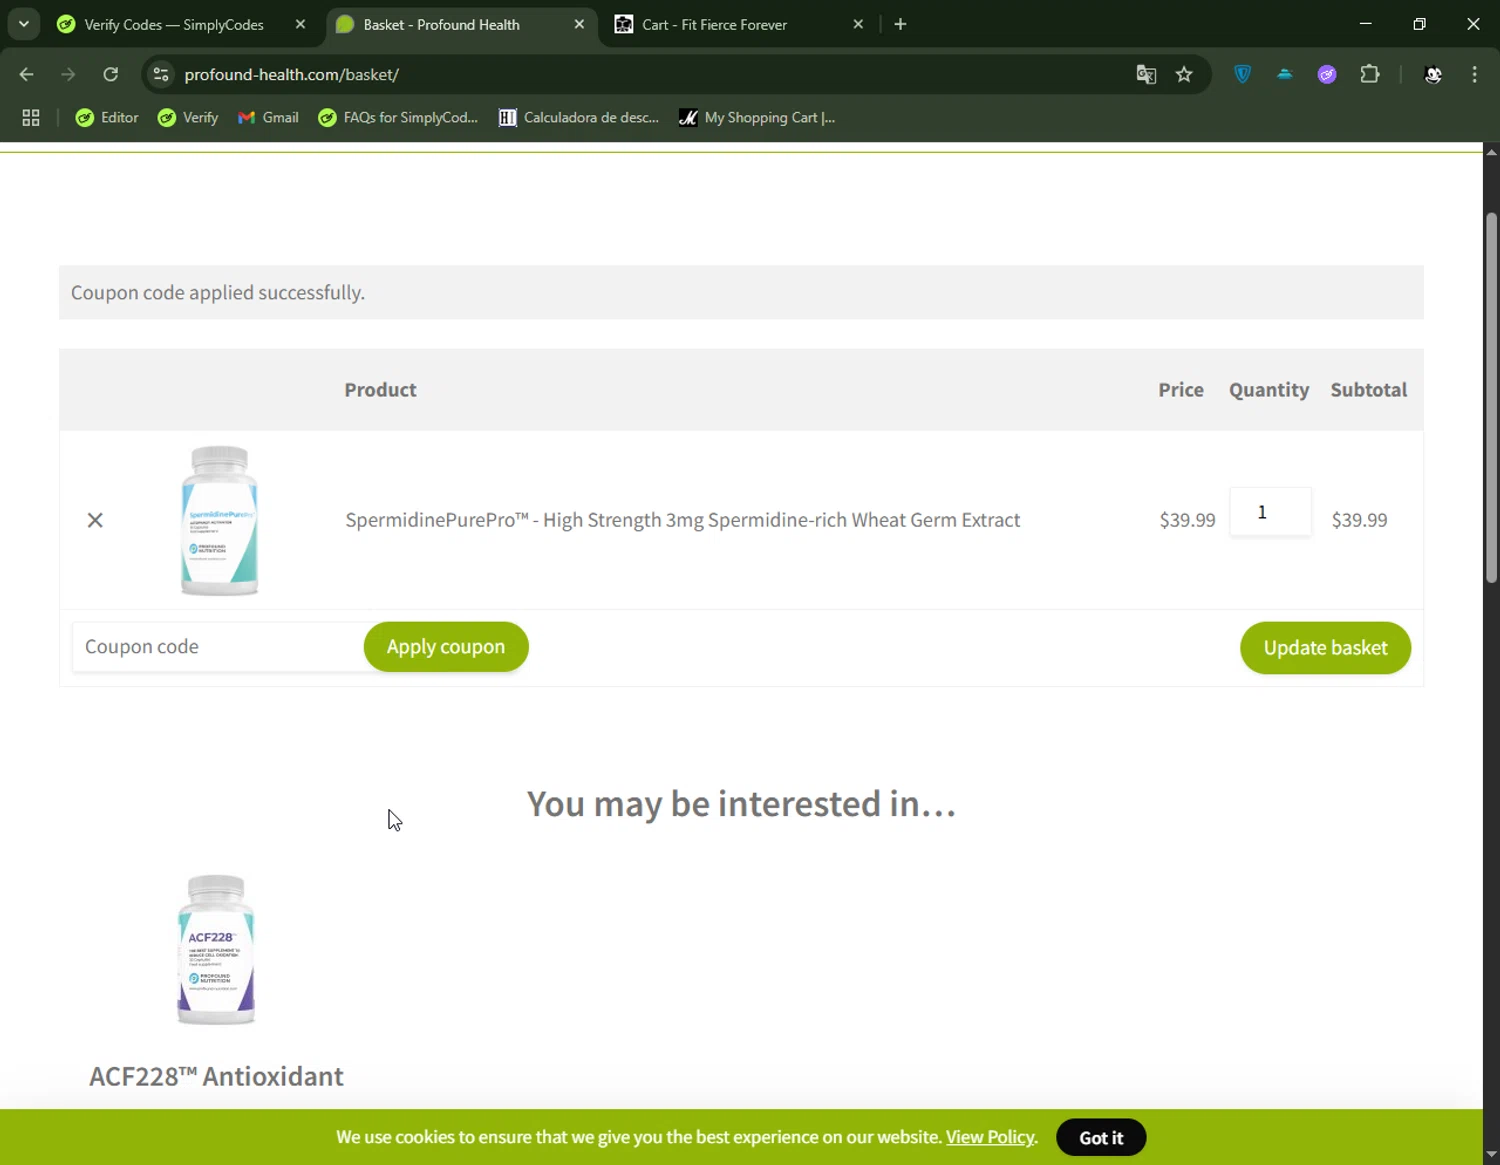
Task: Click the Update basket button
Action: 1325,648
